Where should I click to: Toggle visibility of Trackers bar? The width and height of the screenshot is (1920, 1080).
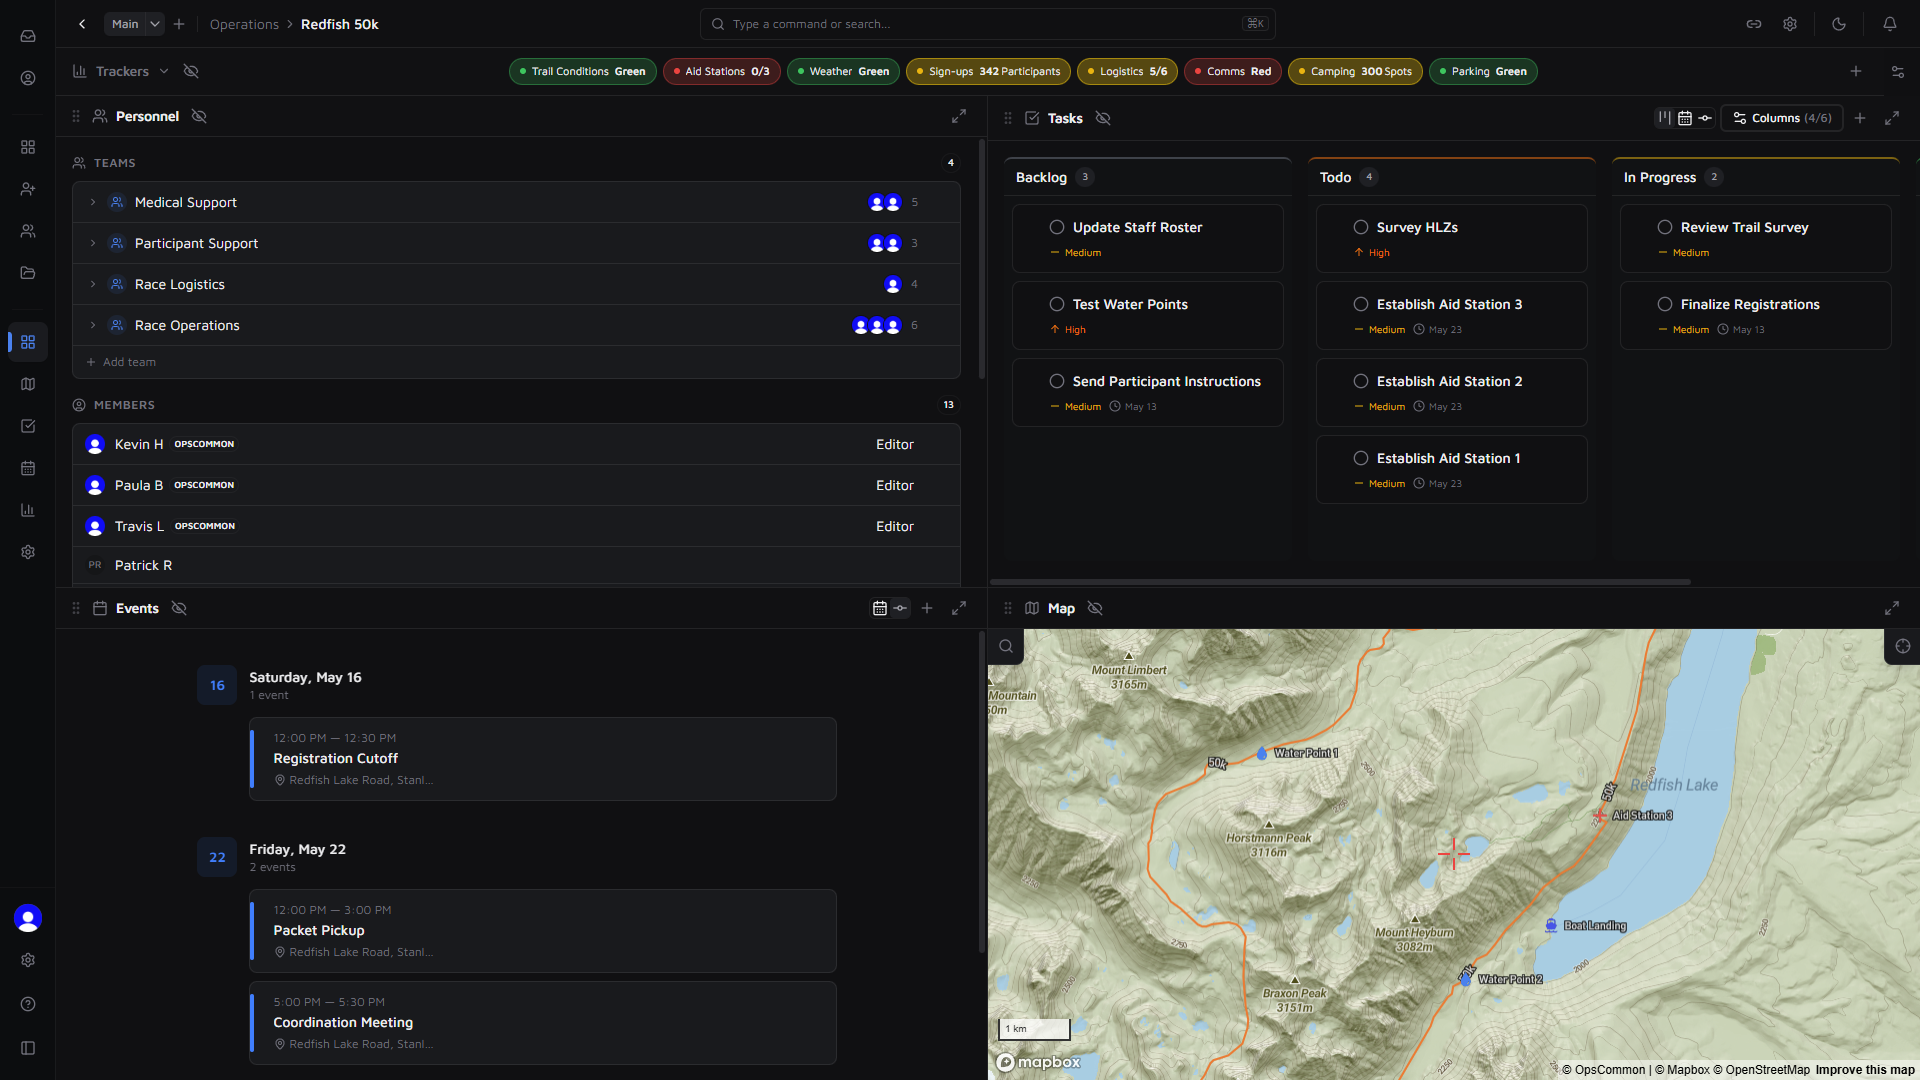191,71
